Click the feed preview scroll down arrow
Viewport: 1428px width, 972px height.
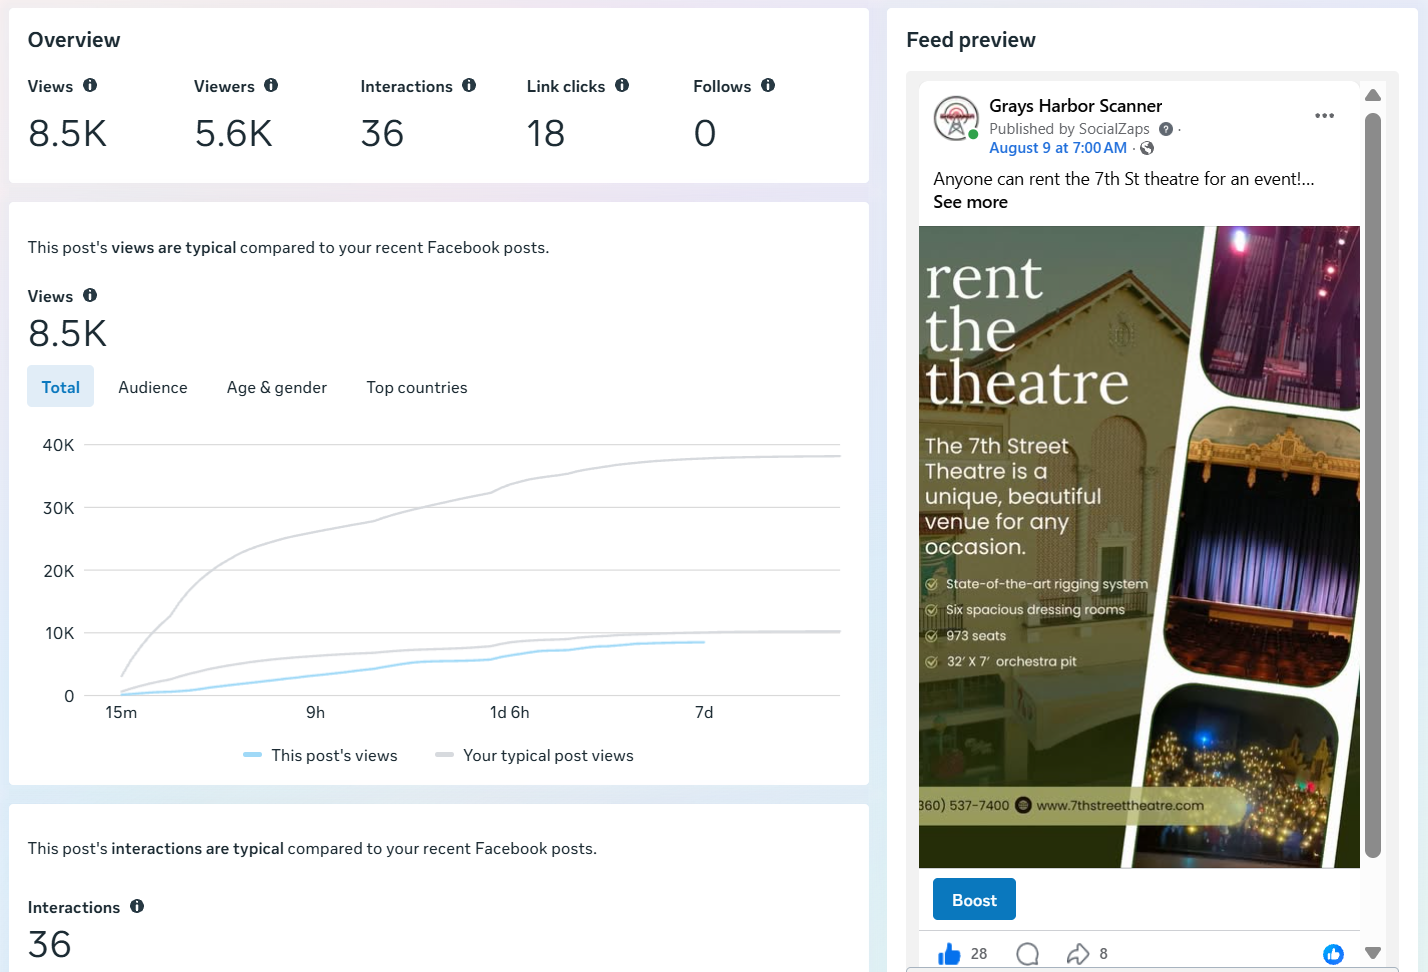tap(1373, 953)
